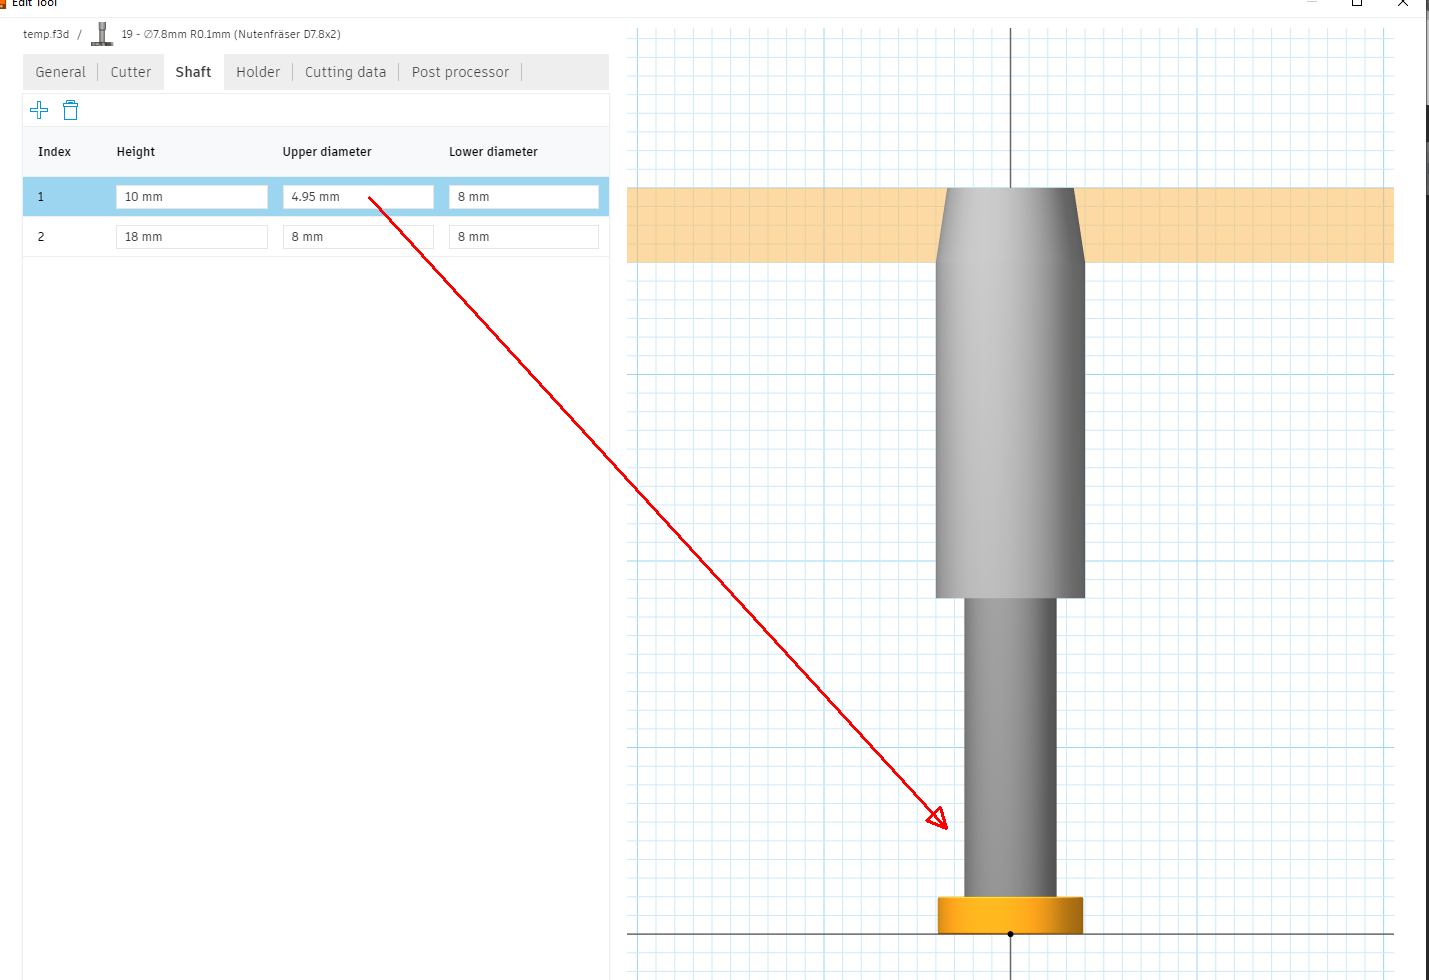Image resolution: width=1429 pixels, height=980 pixels.
Task: Edit the Upper diameter field of segment 2
Action: [x=358, y=236]
